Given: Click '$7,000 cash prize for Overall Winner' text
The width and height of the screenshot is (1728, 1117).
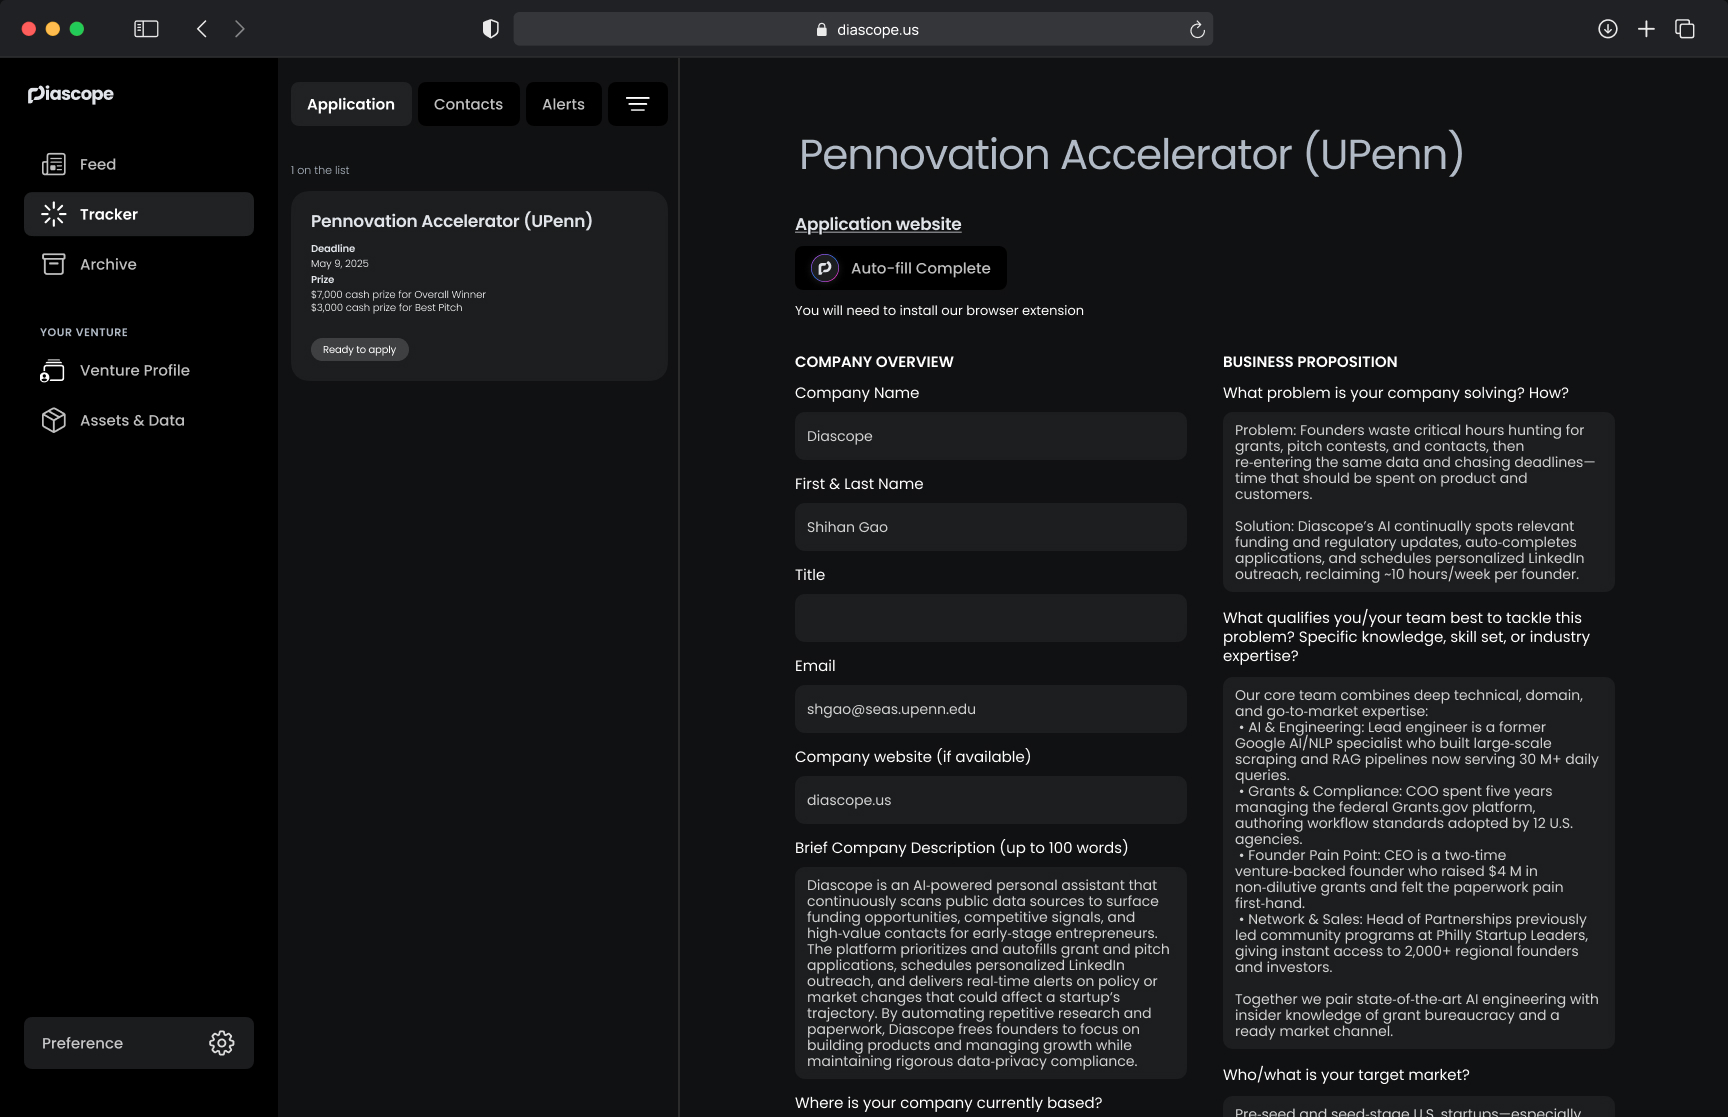Looking at the screenshot, I should point(398,295).
